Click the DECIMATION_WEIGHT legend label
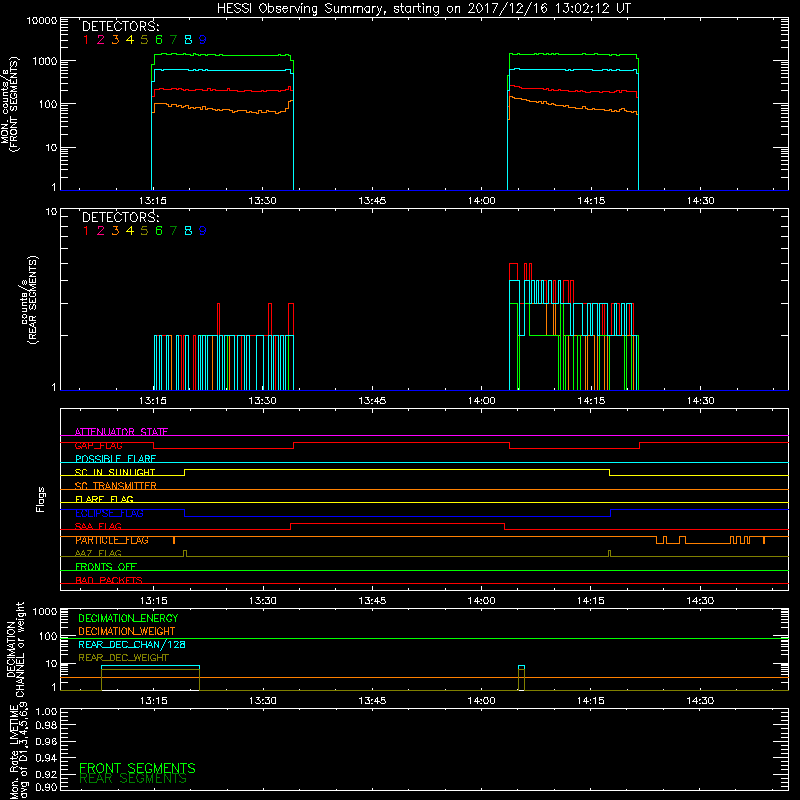 [127, 631]
